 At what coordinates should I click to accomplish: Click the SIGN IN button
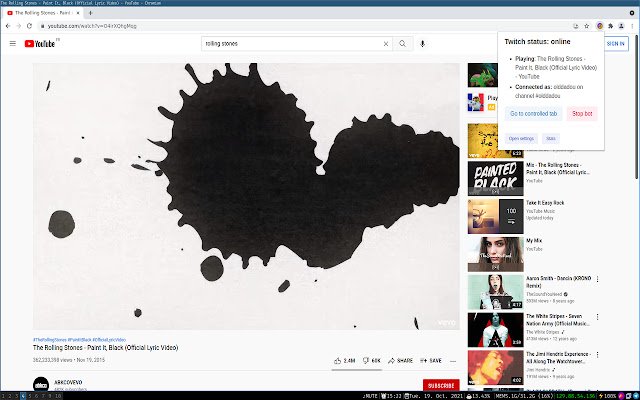click(615, 44)
